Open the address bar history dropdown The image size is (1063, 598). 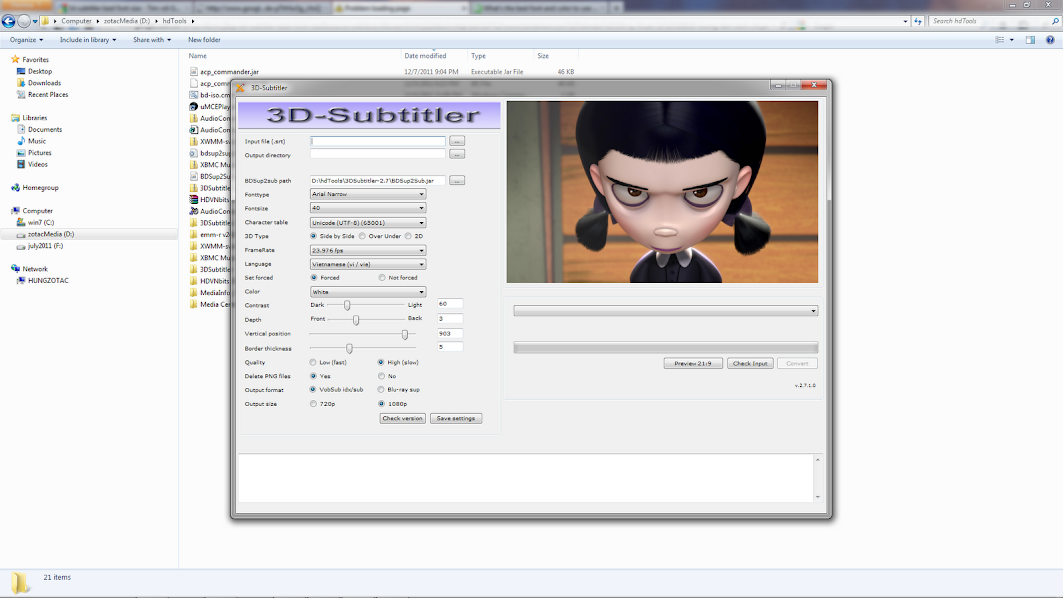[x=905, y=21]
